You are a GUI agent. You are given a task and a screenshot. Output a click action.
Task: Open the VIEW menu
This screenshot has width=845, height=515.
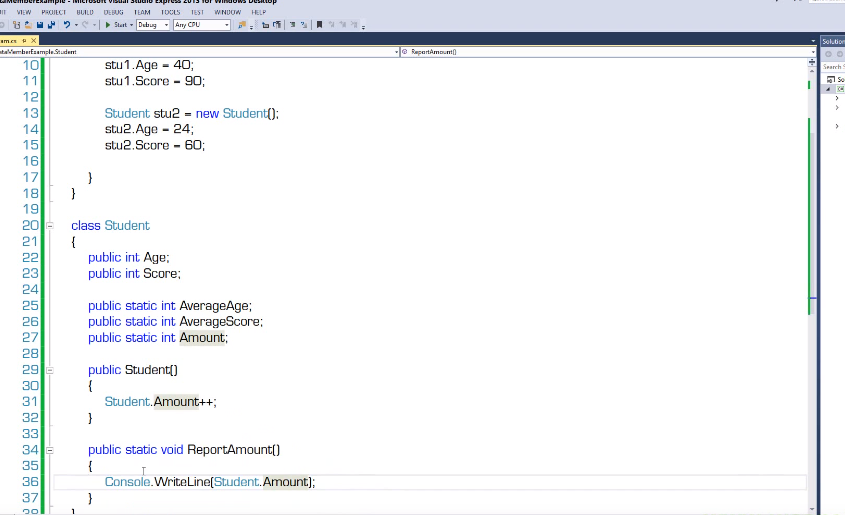tap(24, 12)
